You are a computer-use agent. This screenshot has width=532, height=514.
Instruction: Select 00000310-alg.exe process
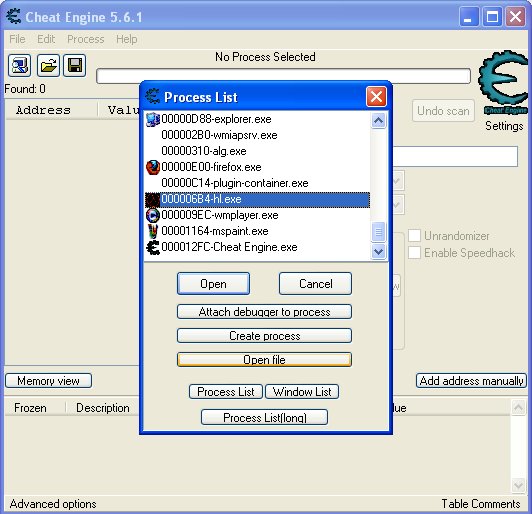pyautogui.click(x=257, y=151)
